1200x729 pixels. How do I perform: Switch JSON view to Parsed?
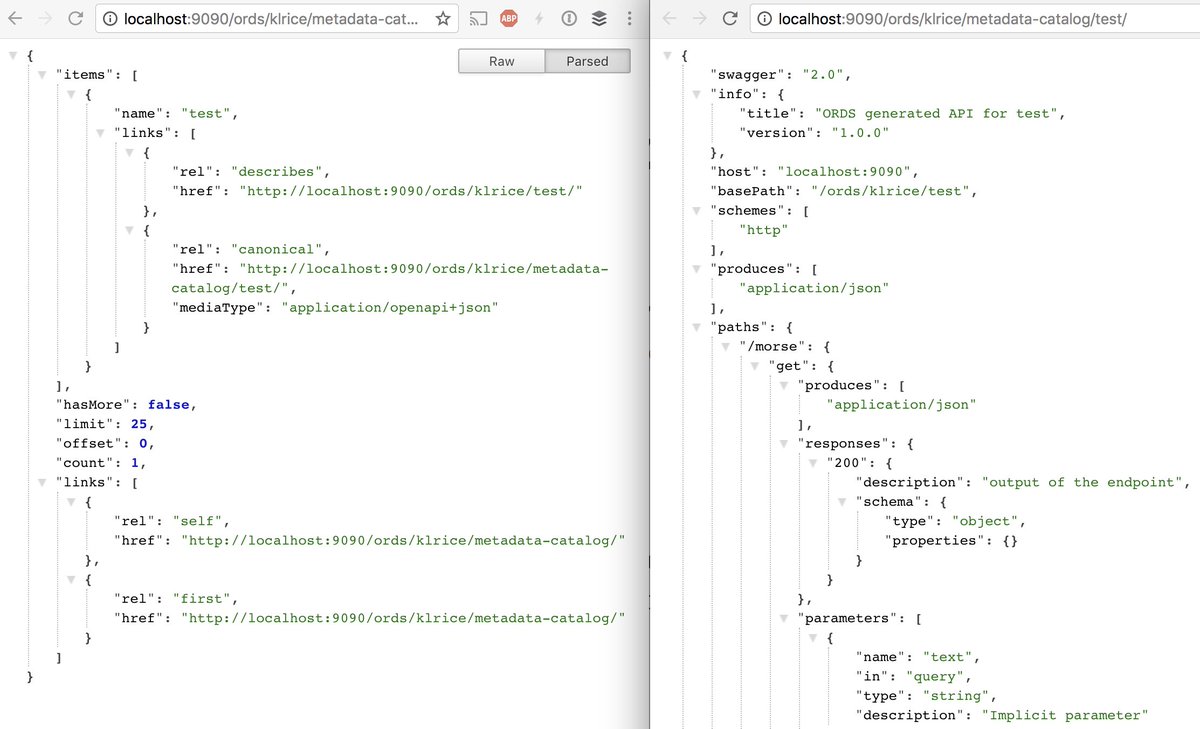(x=588, y=61)
